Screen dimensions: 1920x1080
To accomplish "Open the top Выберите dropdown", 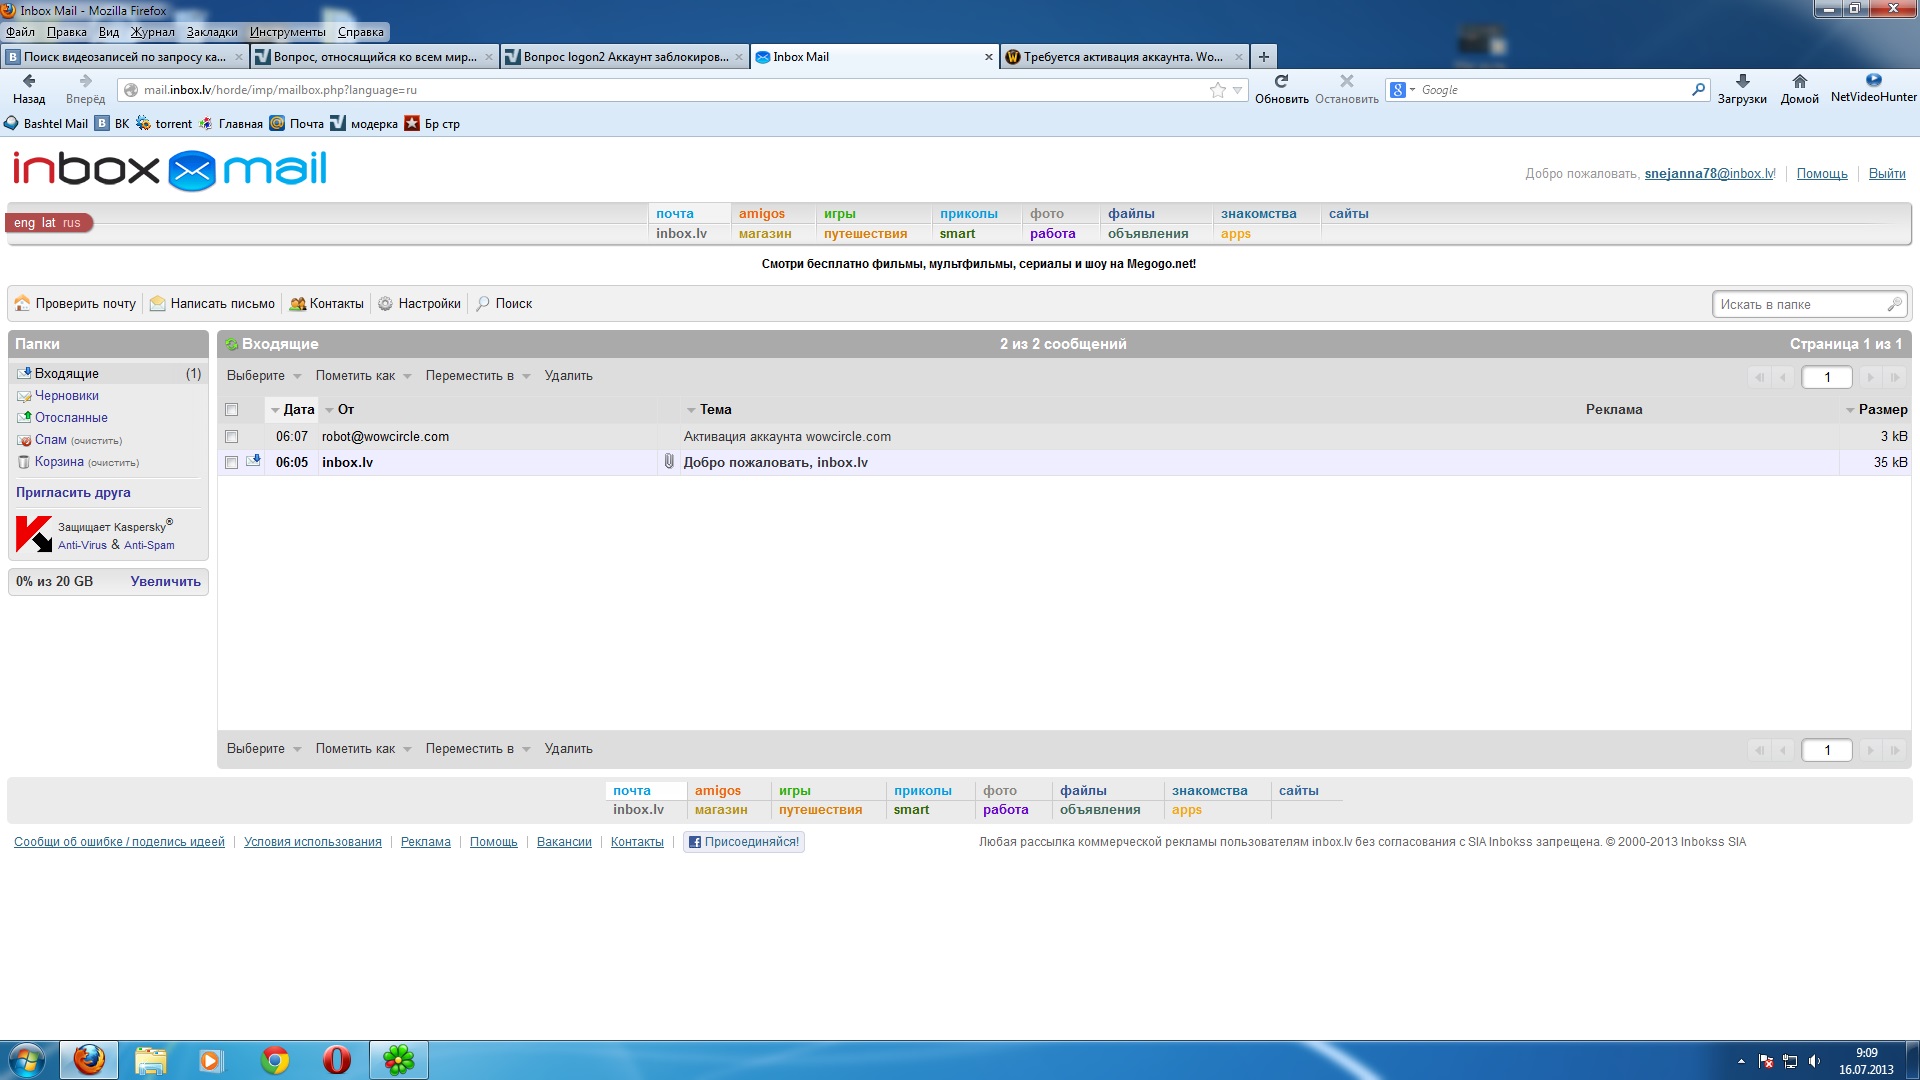I will tap(264, 376).
